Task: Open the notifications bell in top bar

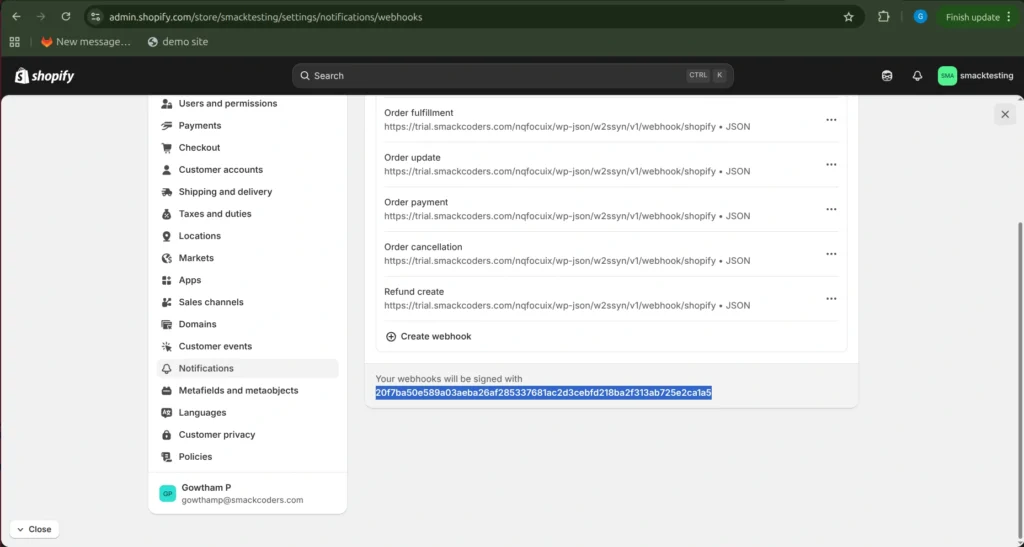Action: (917, 76)
